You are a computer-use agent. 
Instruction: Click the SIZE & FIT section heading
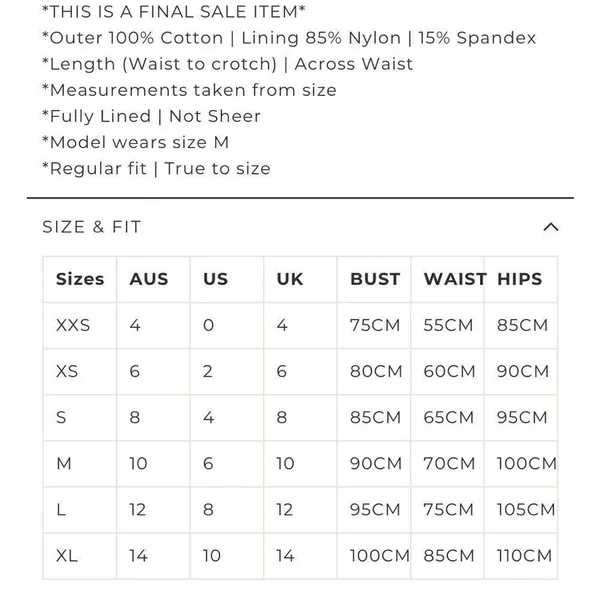point(92,227)
